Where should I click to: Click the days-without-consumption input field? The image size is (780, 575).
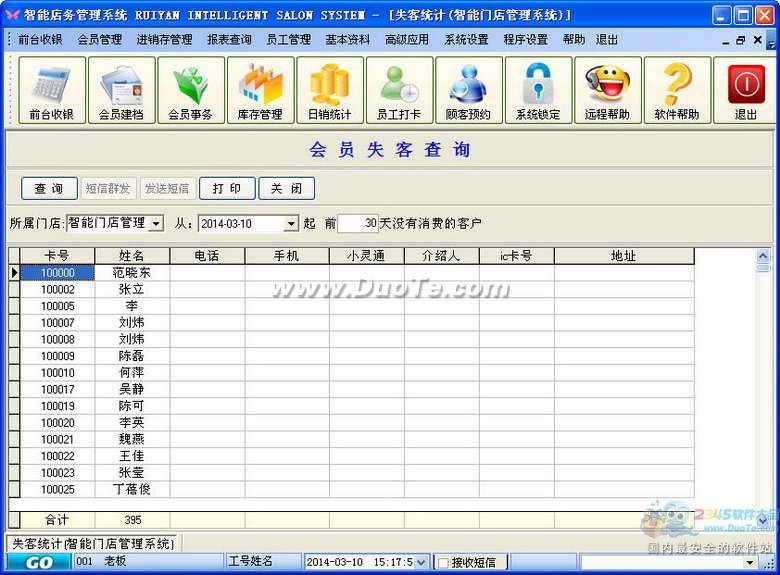pyautogui.click(x=358, y=223)
